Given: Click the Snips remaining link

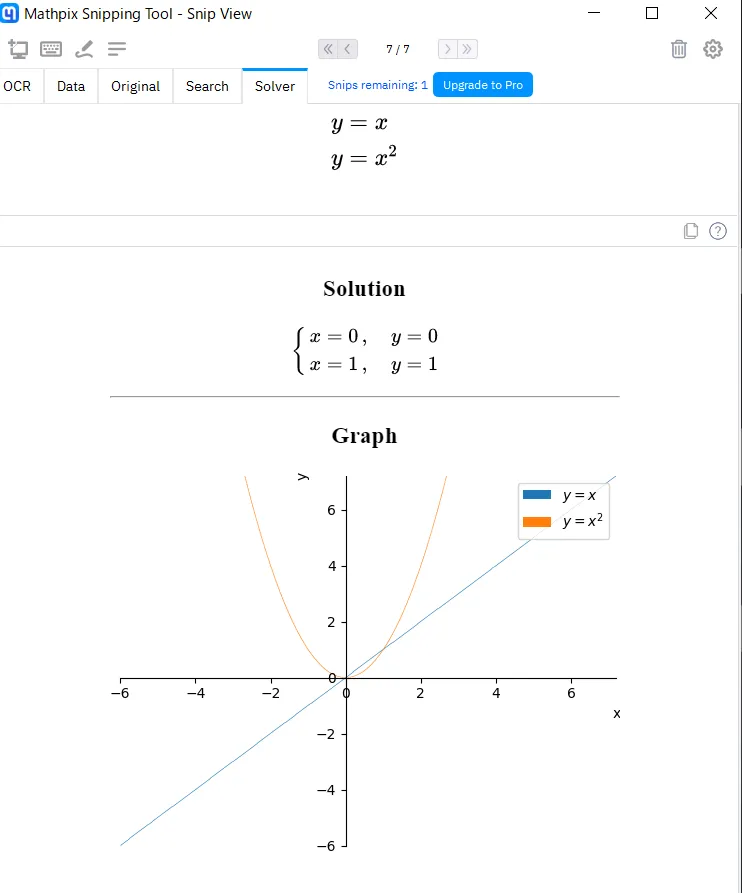Looking at the screenshot, I should [x=377, y=85].
